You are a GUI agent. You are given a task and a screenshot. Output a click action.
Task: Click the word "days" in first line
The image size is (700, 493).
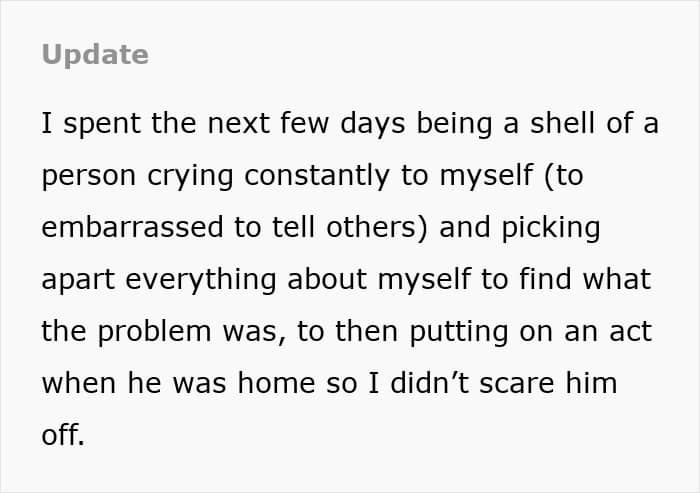[x=373, y=124]
